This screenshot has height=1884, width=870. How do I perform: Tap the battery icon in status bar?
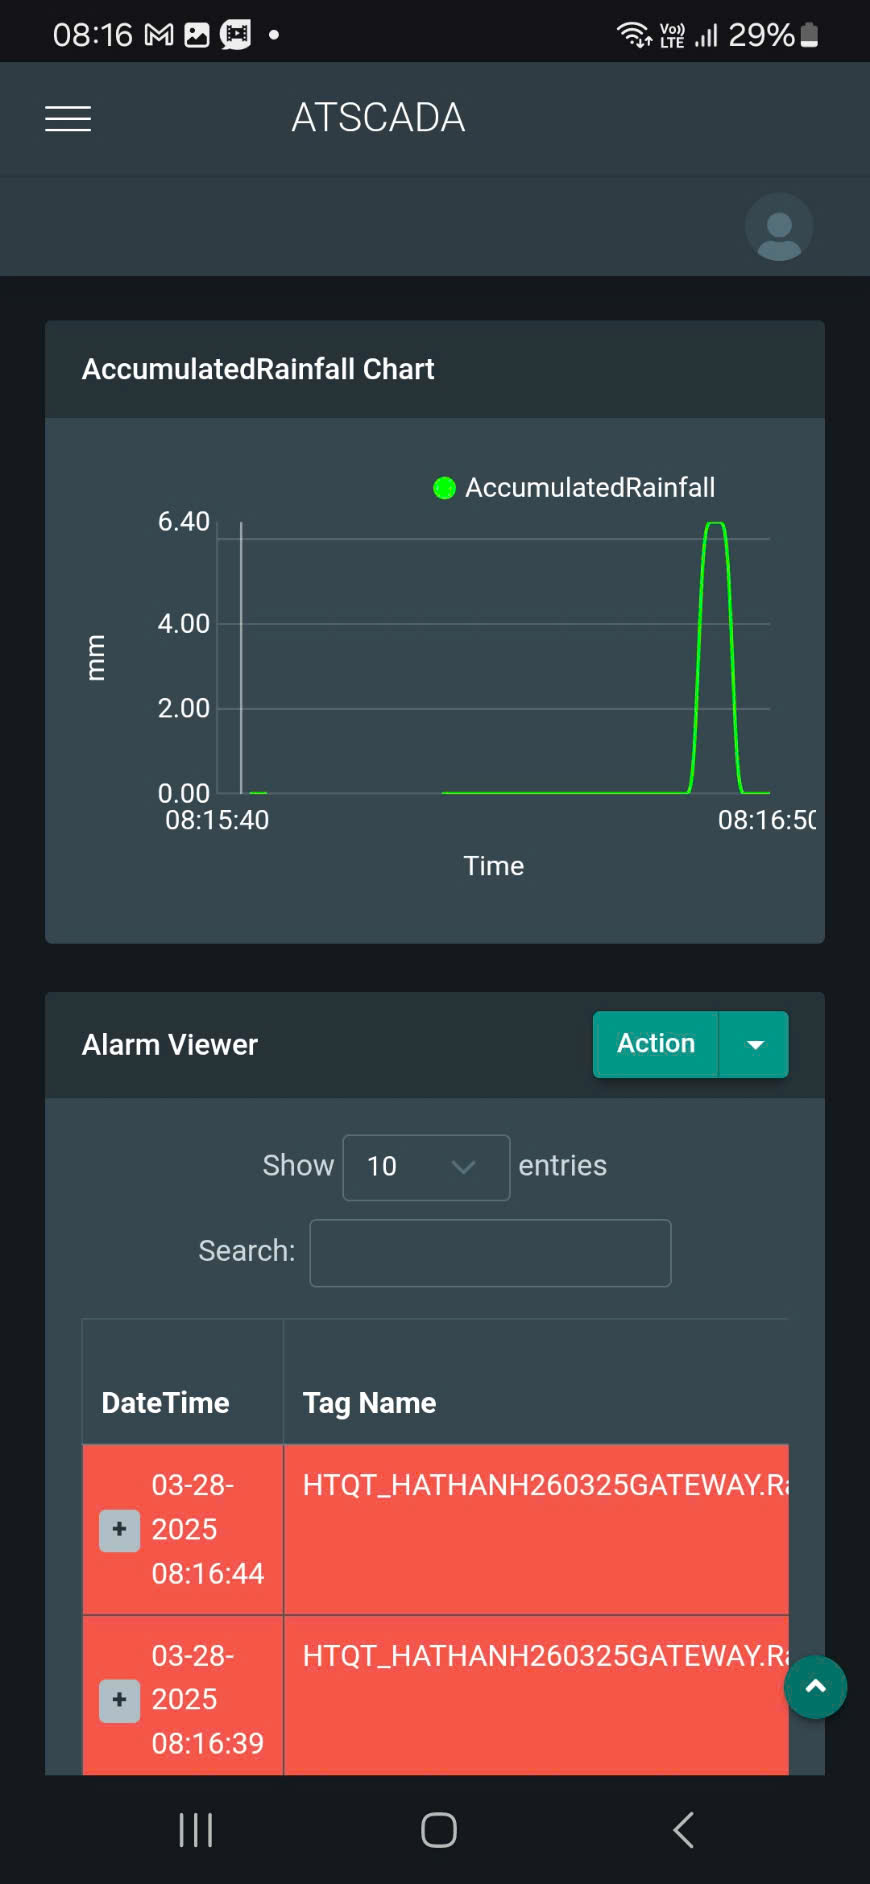(810, 36)
